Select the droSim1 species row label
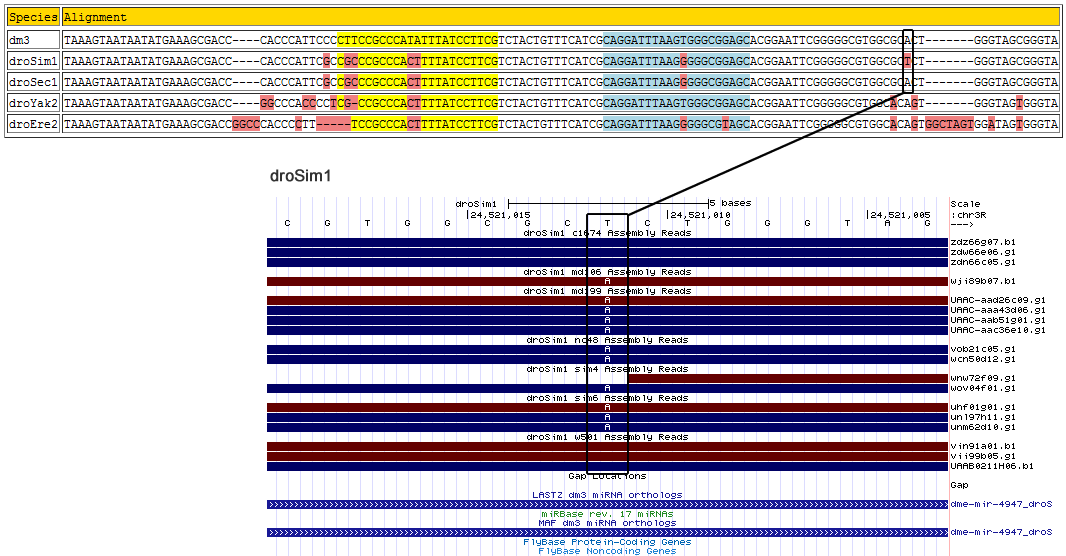Viewport: 1066px width, 556px height. (30, 61)
